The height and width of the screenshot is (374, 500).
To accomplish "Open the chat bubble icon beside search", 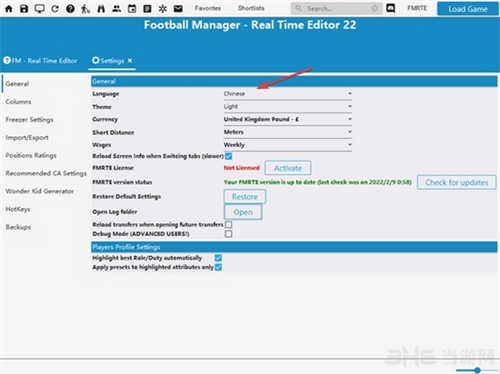I will point(390,8).
